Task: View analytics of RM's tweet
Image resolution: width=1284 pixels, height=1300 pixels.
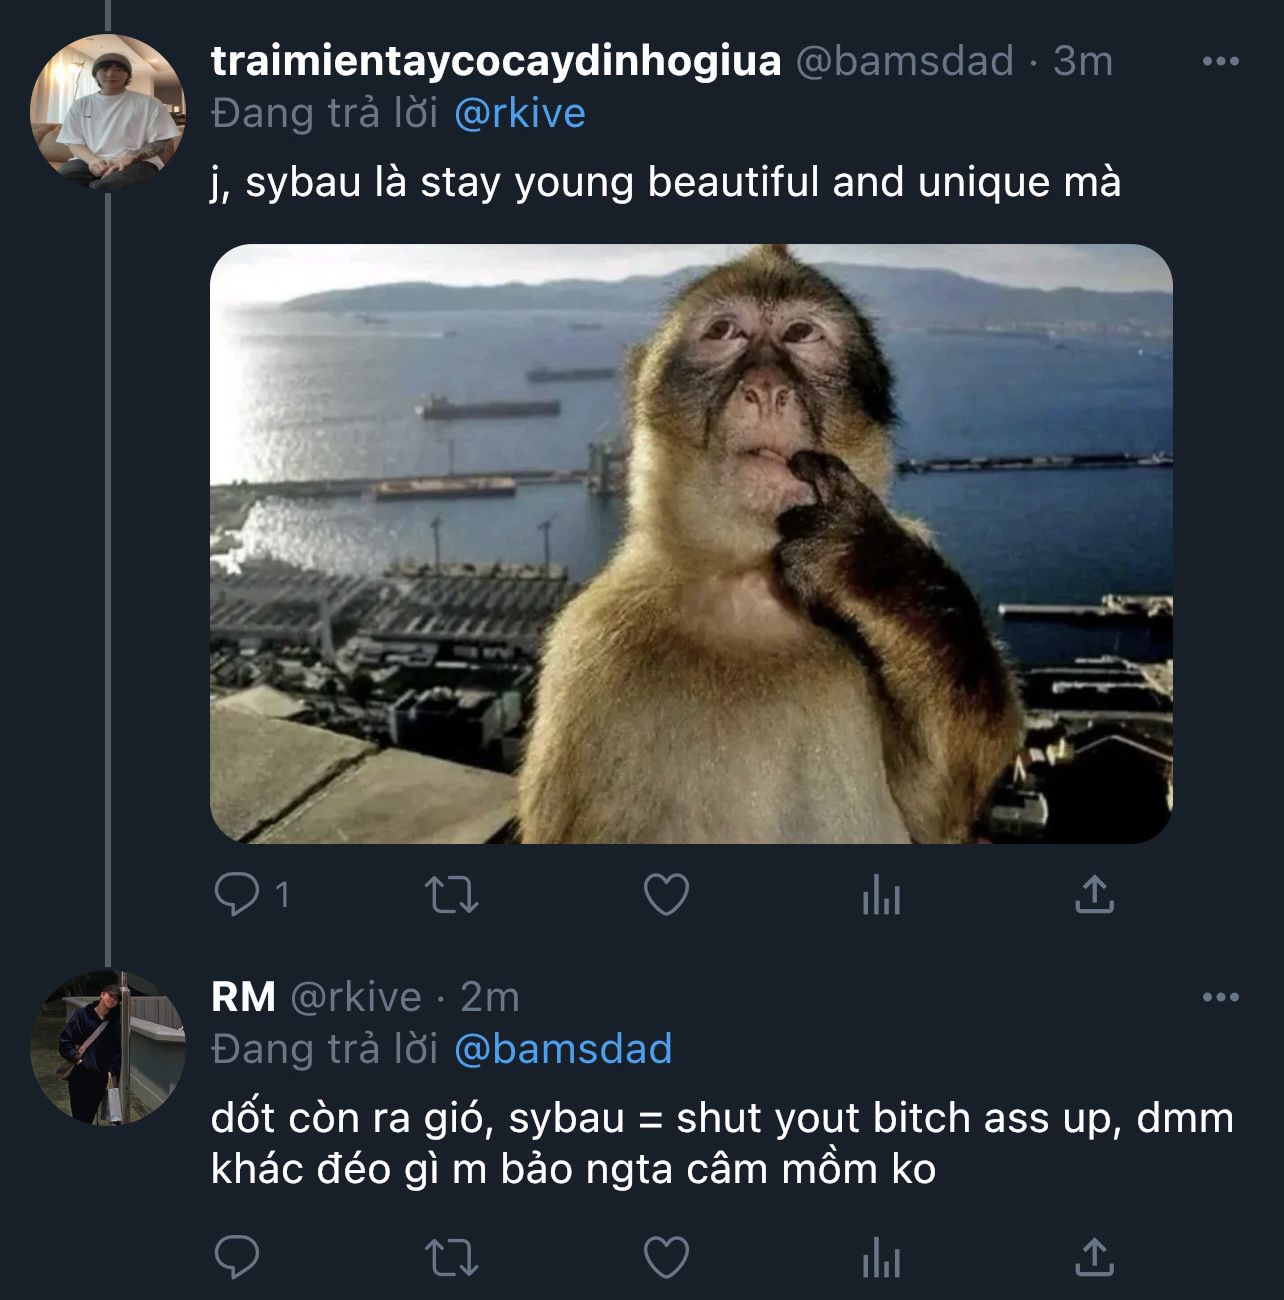Action: [x=881, y=1258]
